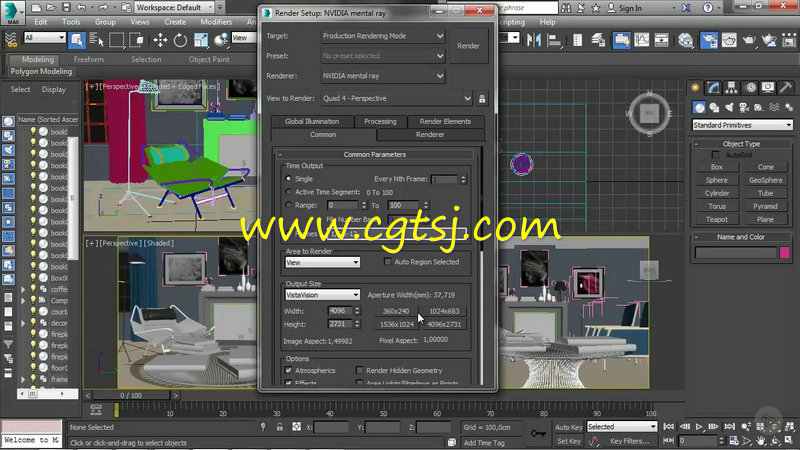Click the 0 / 100 time slider
The image size is (800, 450).
click(131, 395)
